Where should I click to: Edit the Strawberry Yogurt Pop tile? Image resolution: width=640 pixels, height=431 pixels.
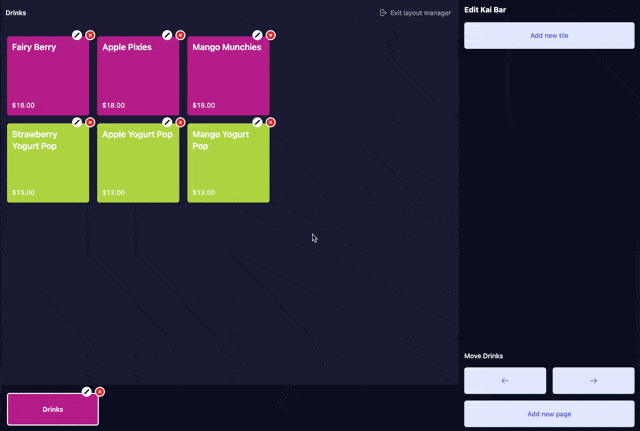click(x=77, y=122)
